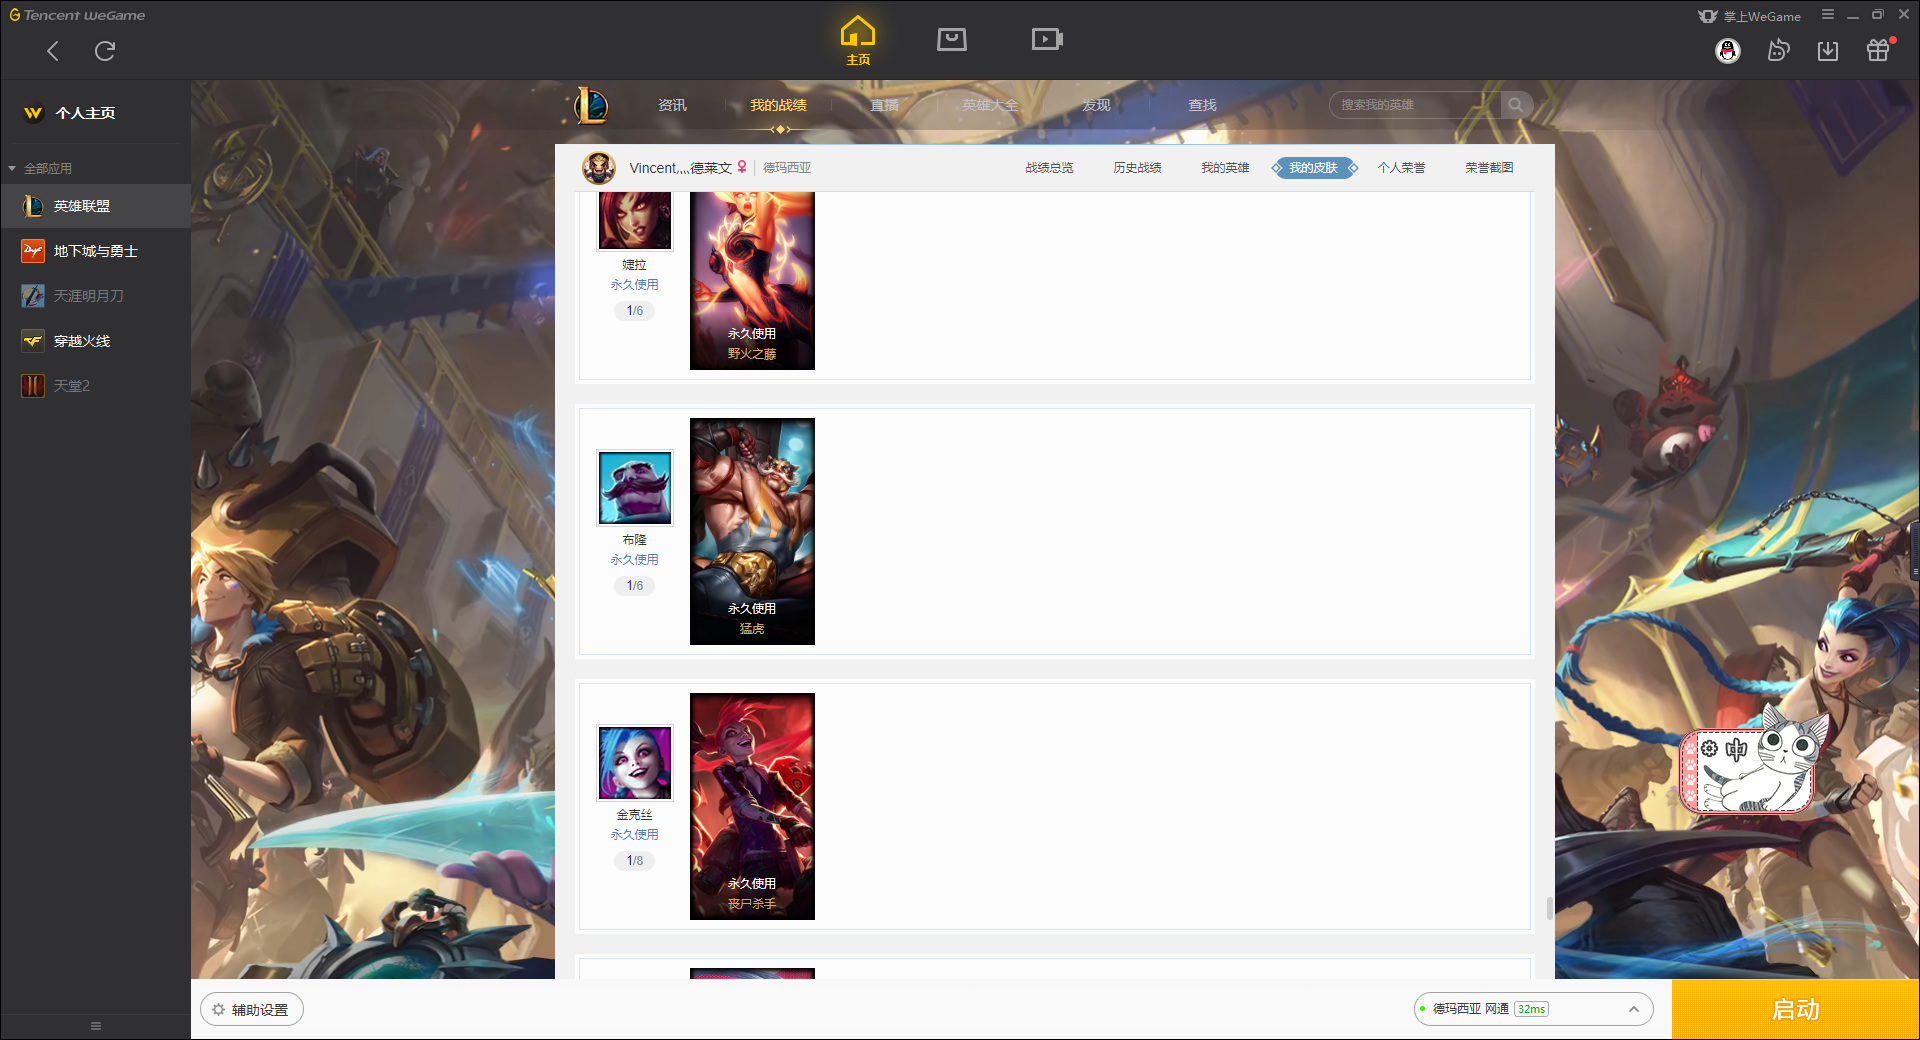Open the gear on the cat widget

1710,748
